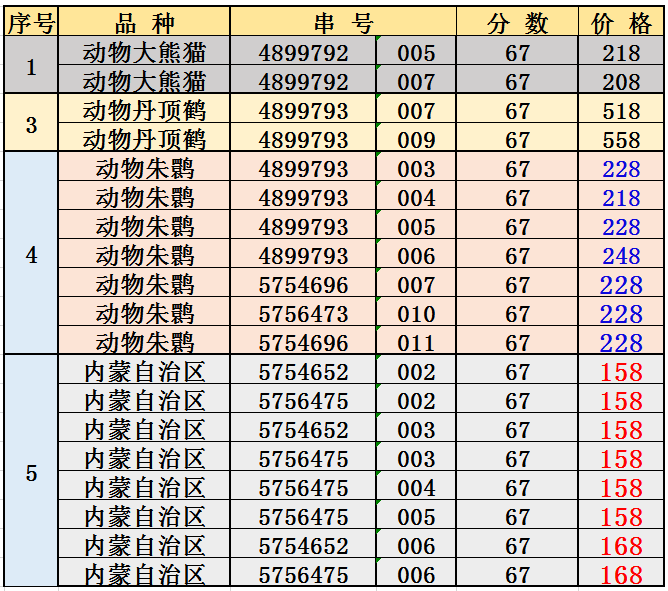The image size is (668, 591).
Task: Click the 010 serial suffix cell
Action: 416,314
